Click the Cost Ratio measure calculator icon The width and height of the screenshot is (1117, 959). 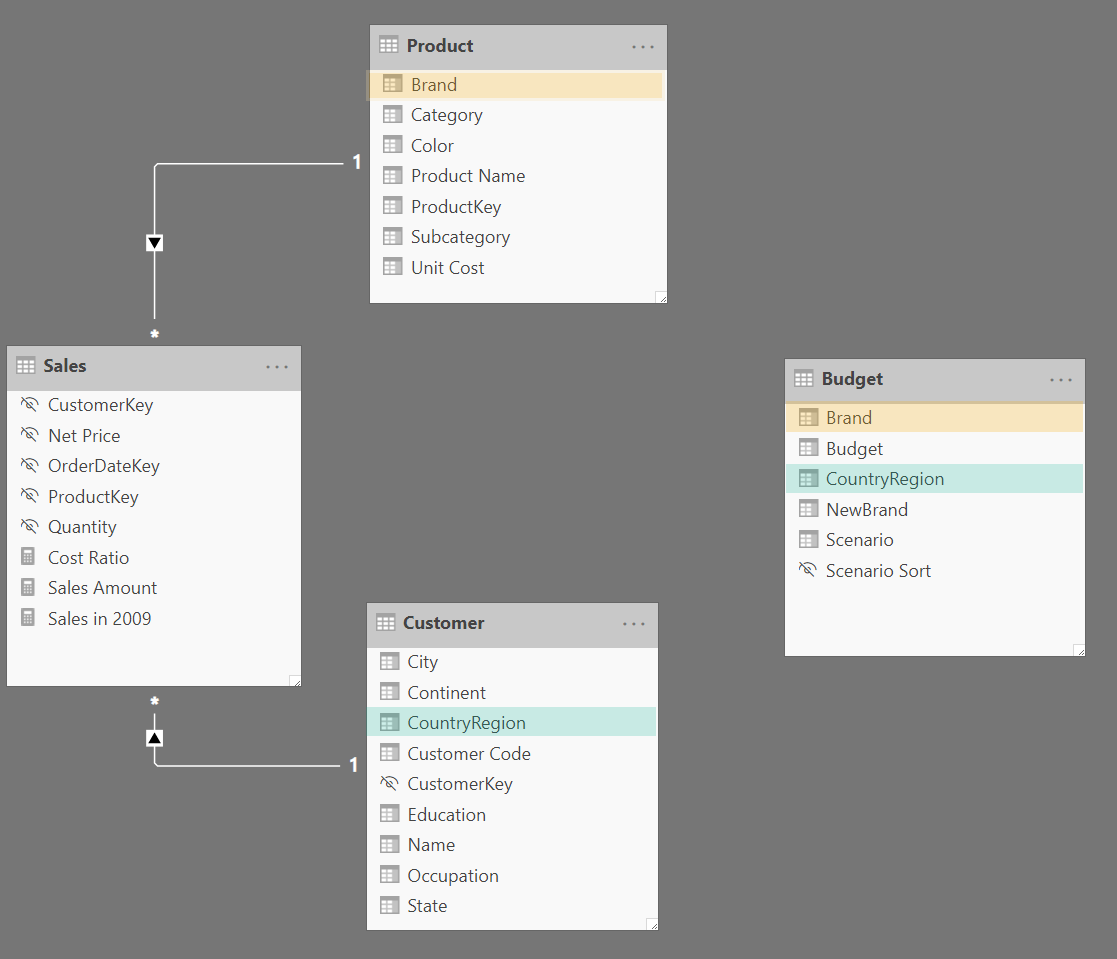point(28,558)
